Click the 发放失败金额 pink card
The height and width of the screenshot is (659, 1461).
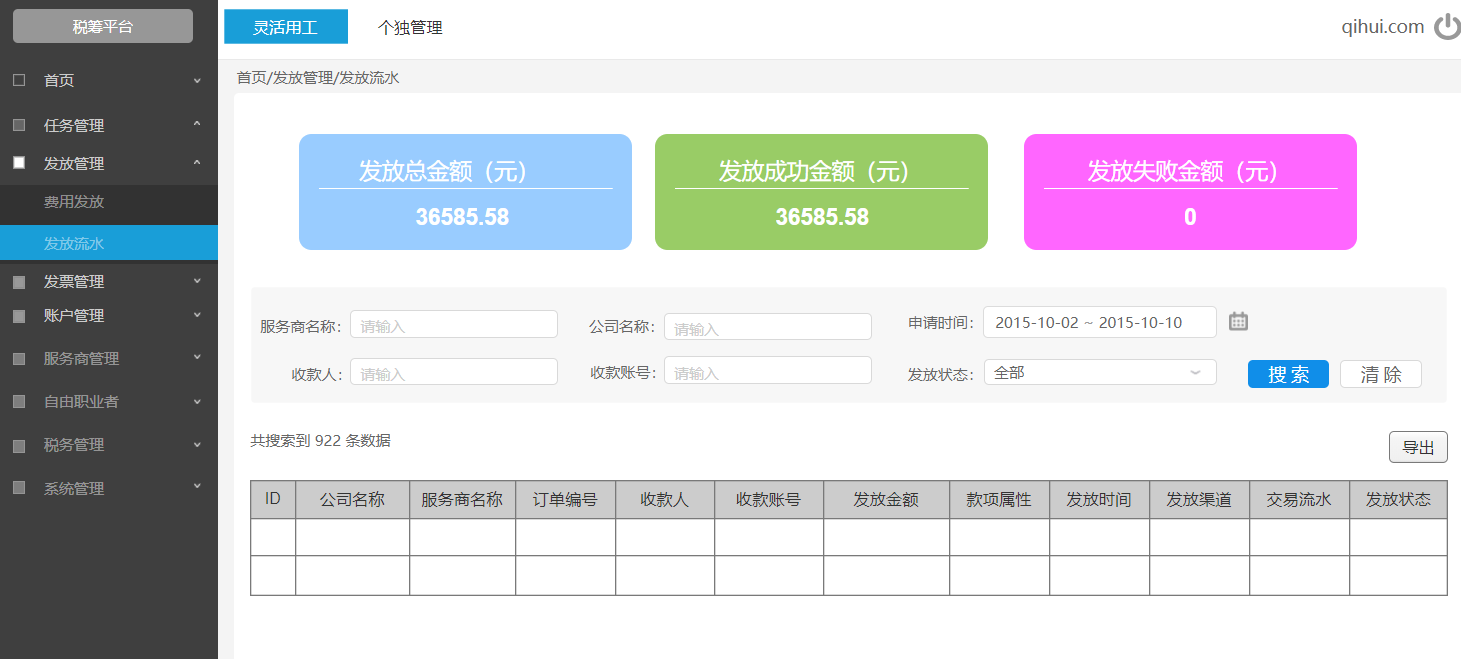point(1190,192)
